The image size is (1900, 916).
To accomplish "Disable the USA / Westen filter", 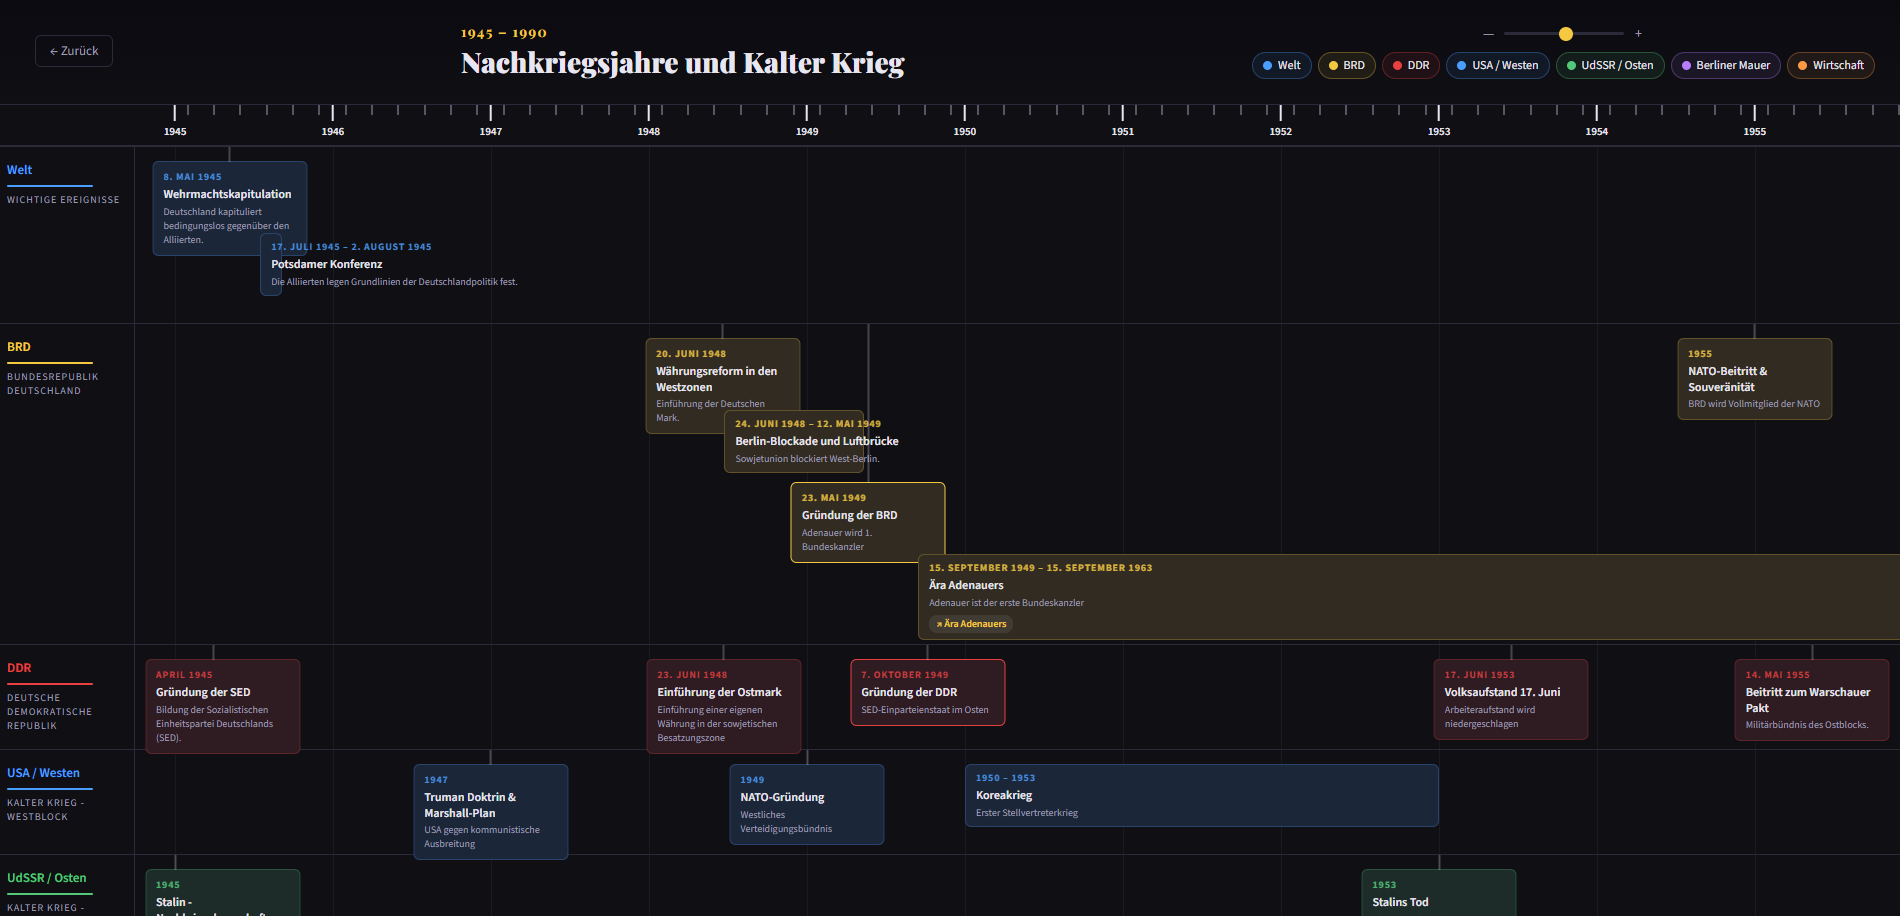I will click(x=1497, y=66).
